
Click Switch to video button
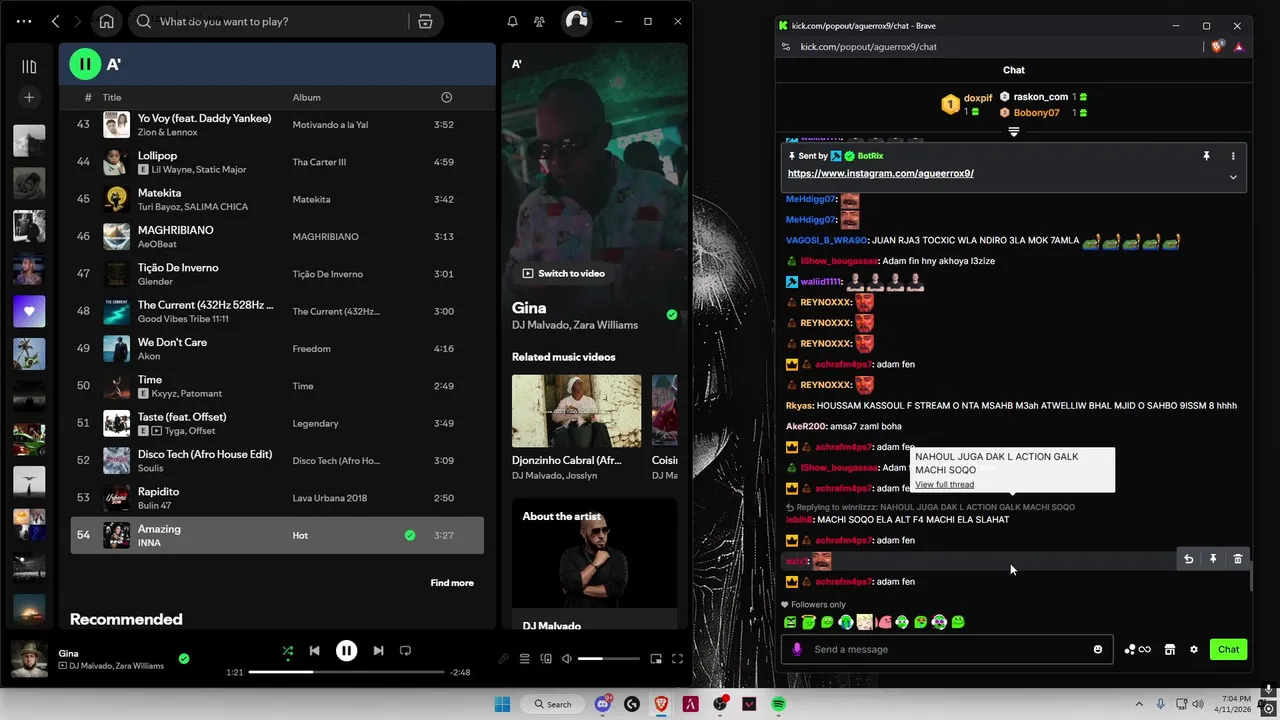(x=562, y=273)
